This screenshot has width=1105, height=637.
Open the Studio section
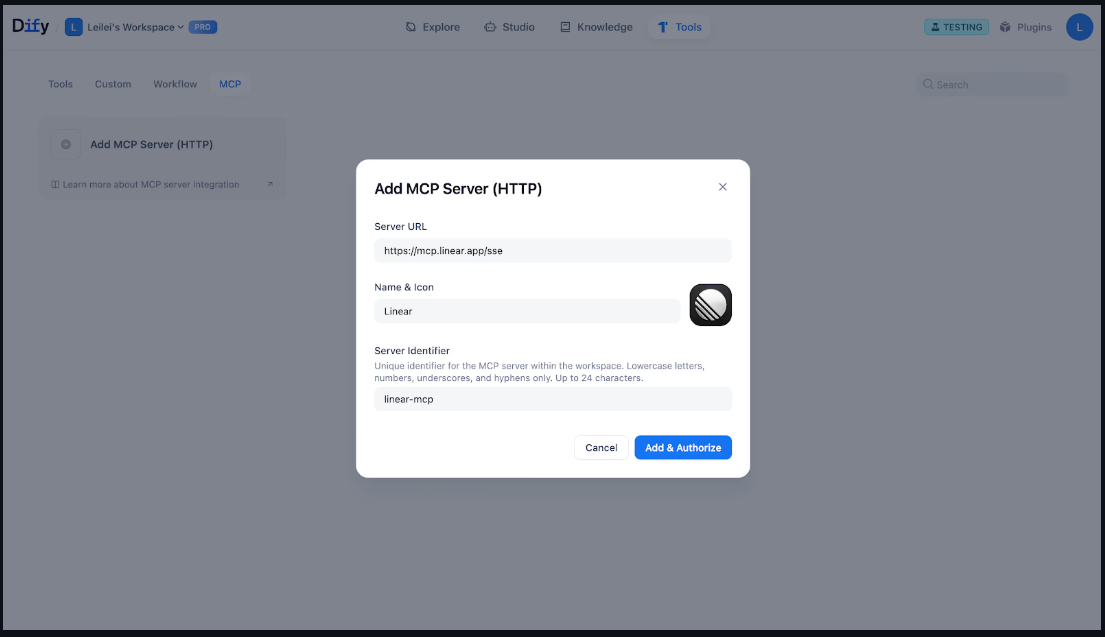[510, 27]
